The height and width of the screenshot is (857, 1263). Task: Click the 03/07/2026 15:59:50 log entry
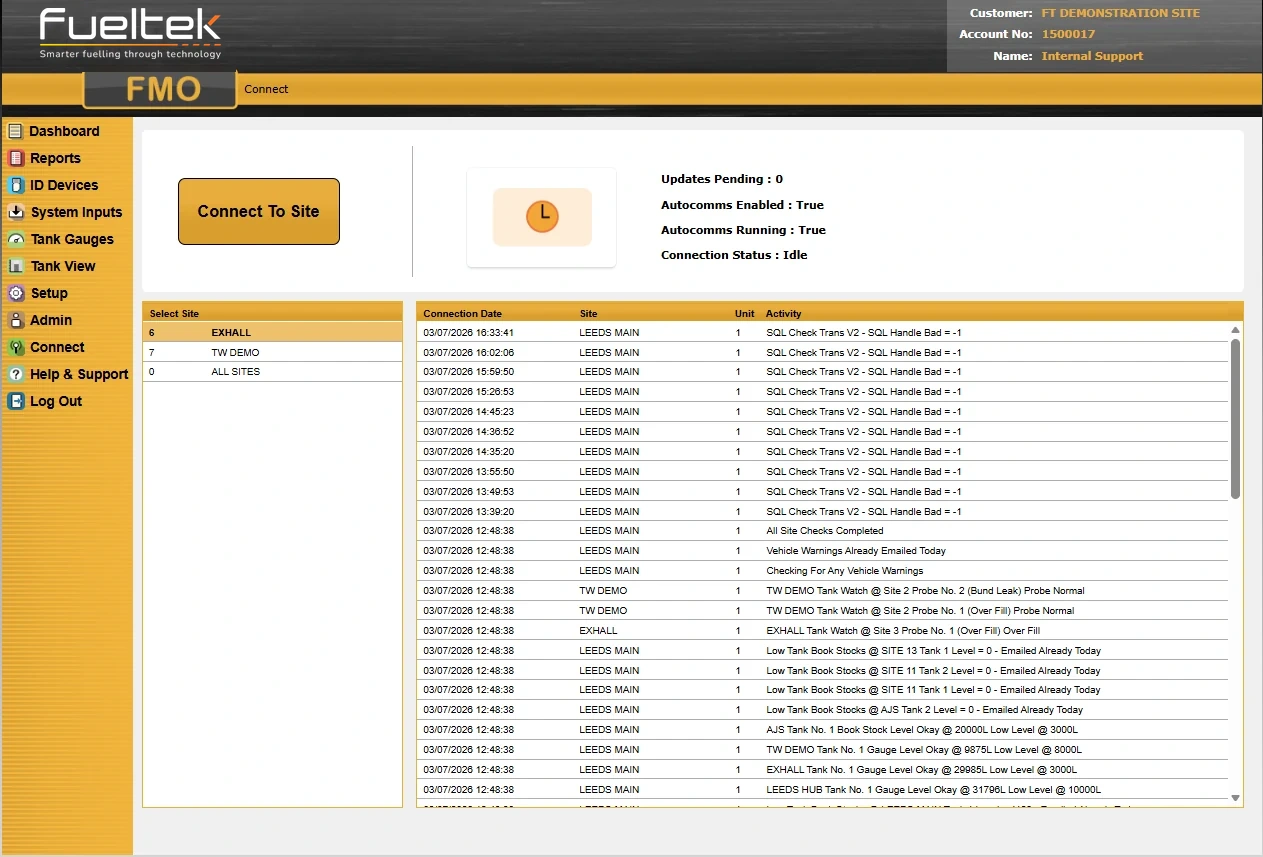(x=822, y=371)
